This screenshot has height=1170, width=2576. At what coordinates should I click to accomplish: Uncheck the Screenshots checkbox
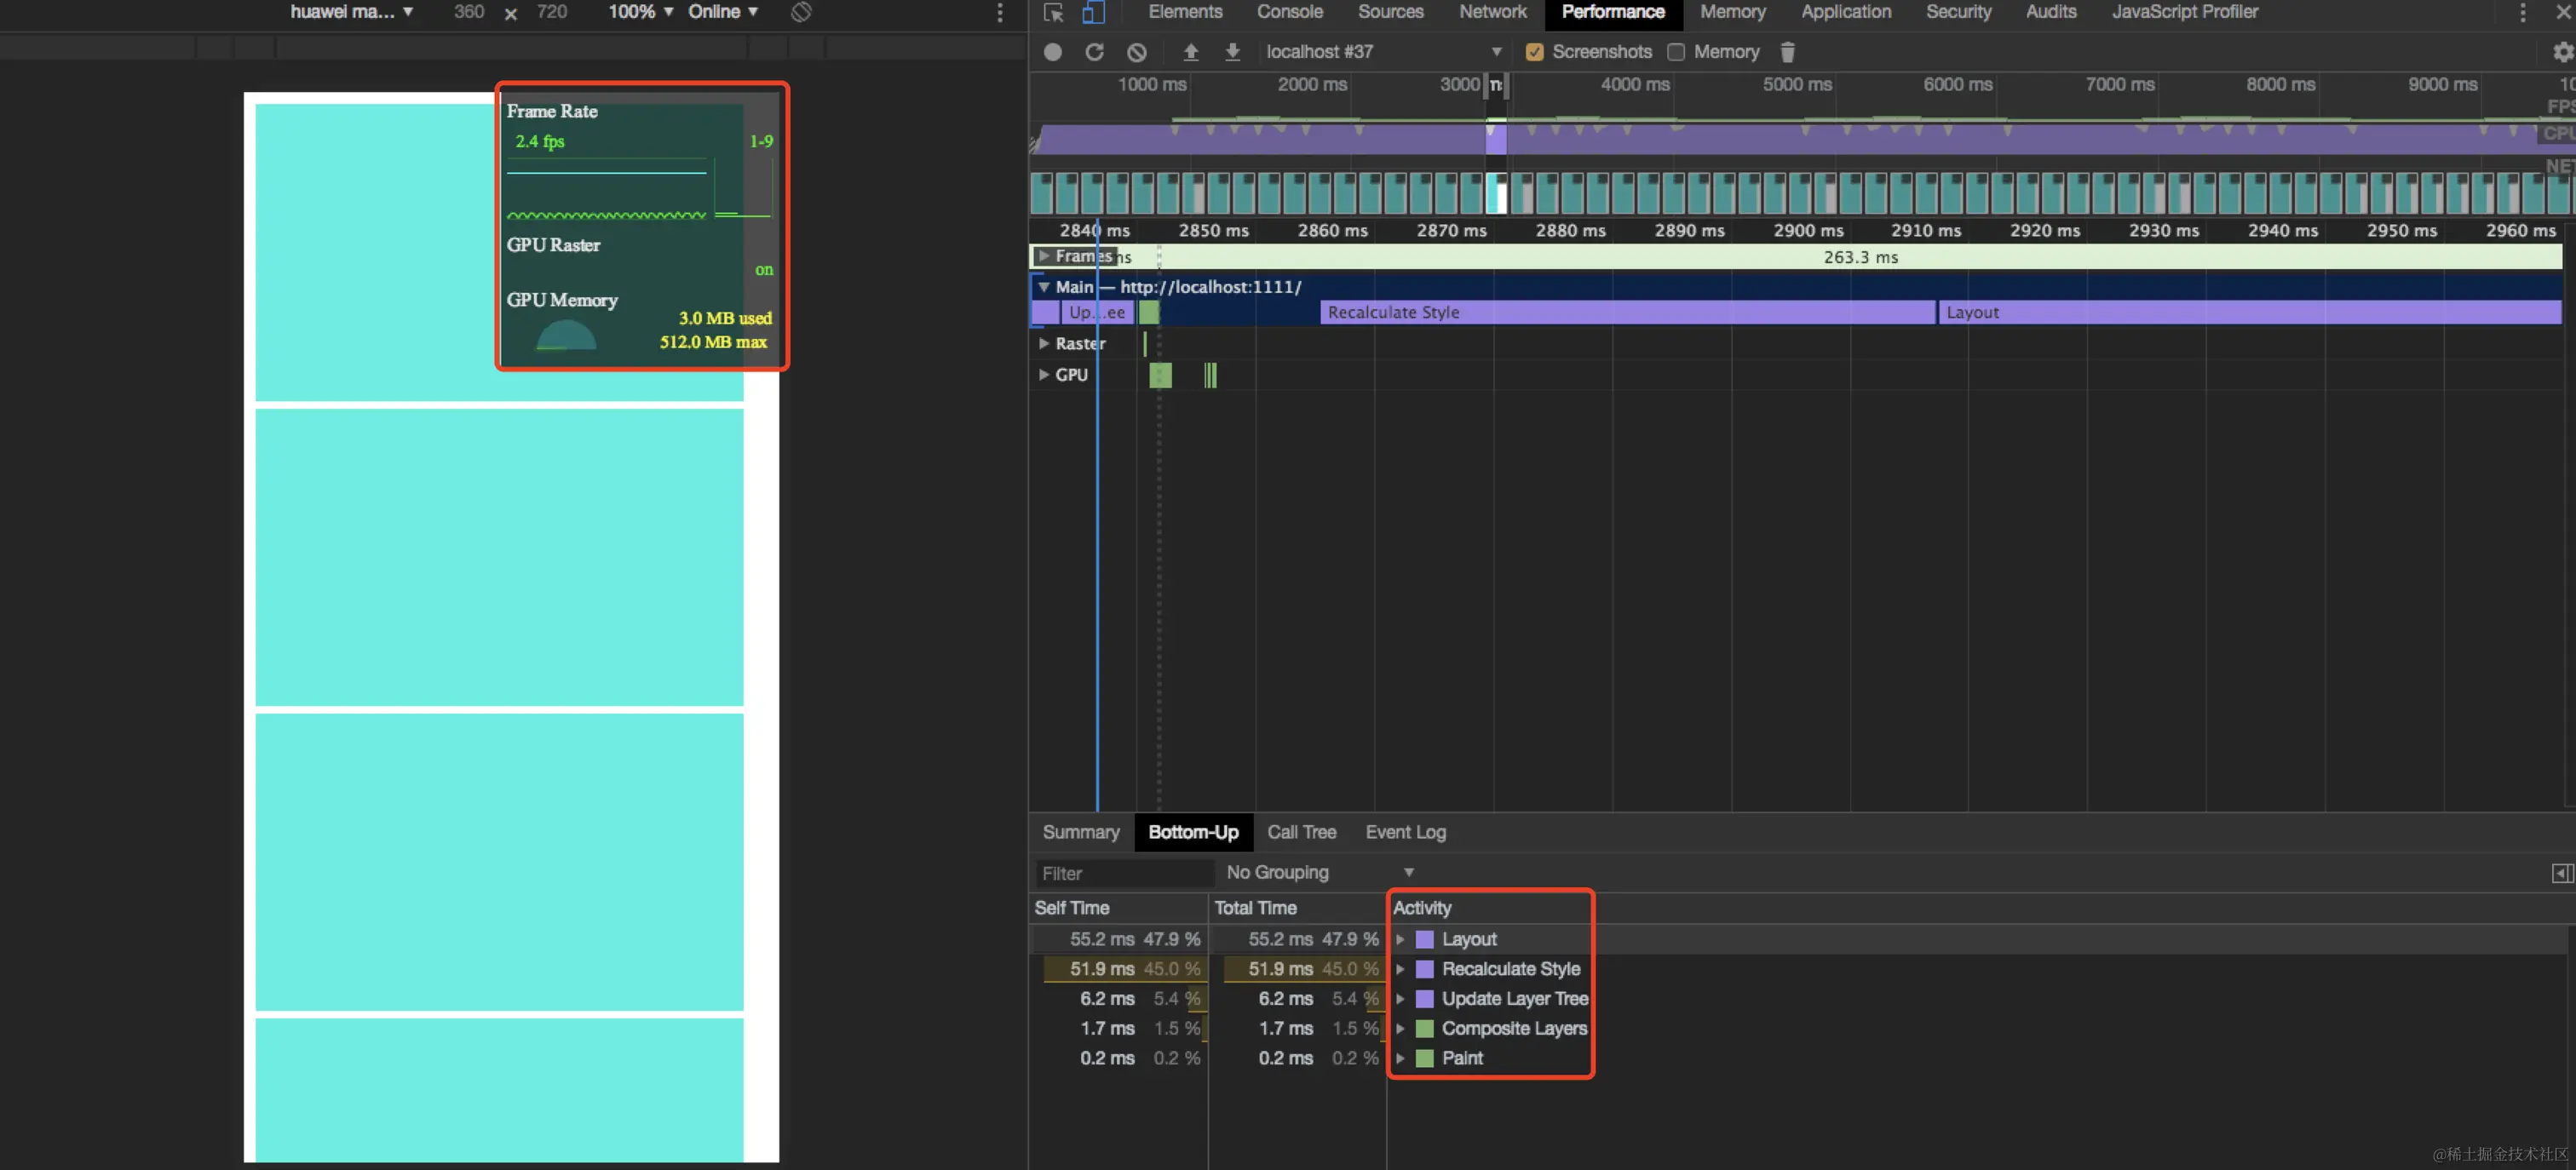tap(1534, 52)
